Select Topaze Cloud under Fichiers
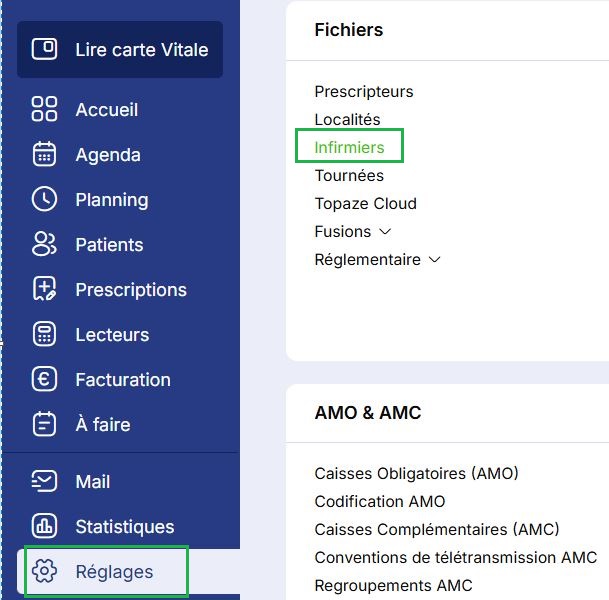The width and height of the screenshot is (609, 600). coord(365,203)
